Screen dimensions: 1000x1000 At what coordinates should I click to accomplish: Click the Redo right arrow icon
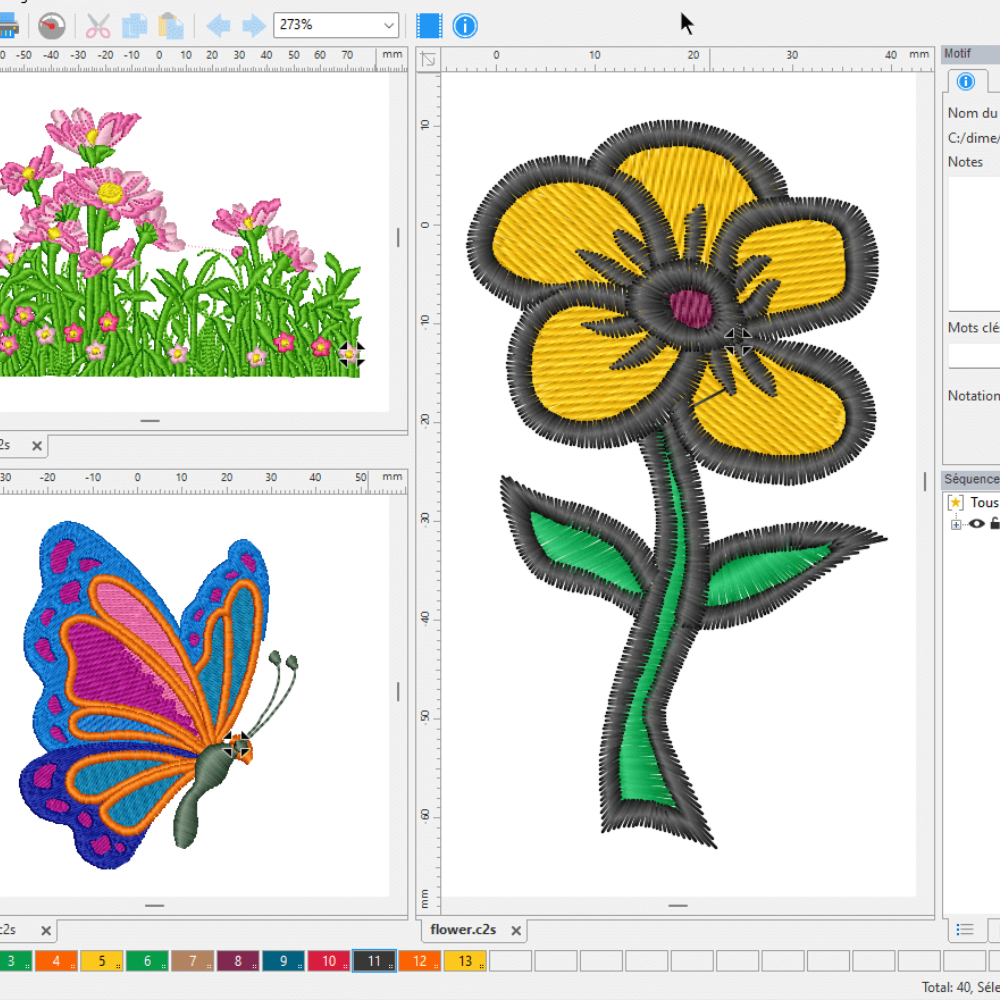click(254, 25)
